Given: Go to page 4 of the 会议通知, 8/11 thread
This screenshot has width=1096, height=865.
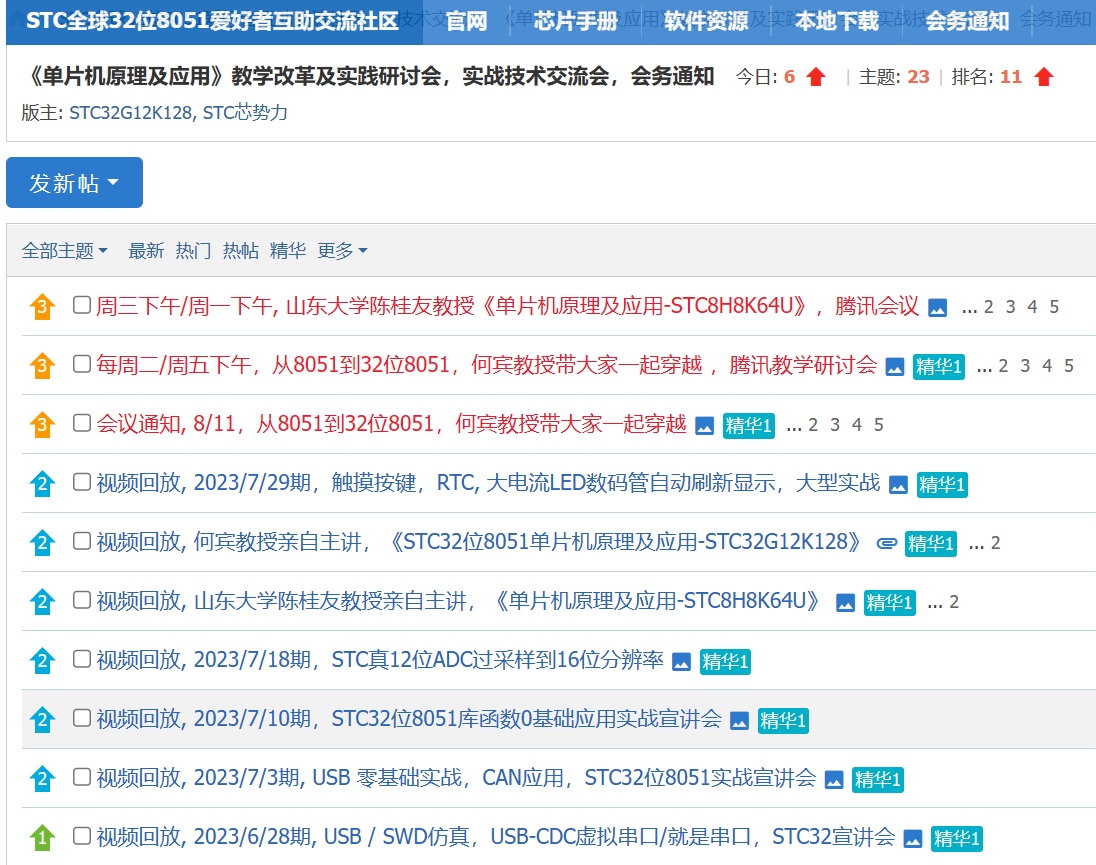Looking at the screenshot, I should tap(857, 425).
